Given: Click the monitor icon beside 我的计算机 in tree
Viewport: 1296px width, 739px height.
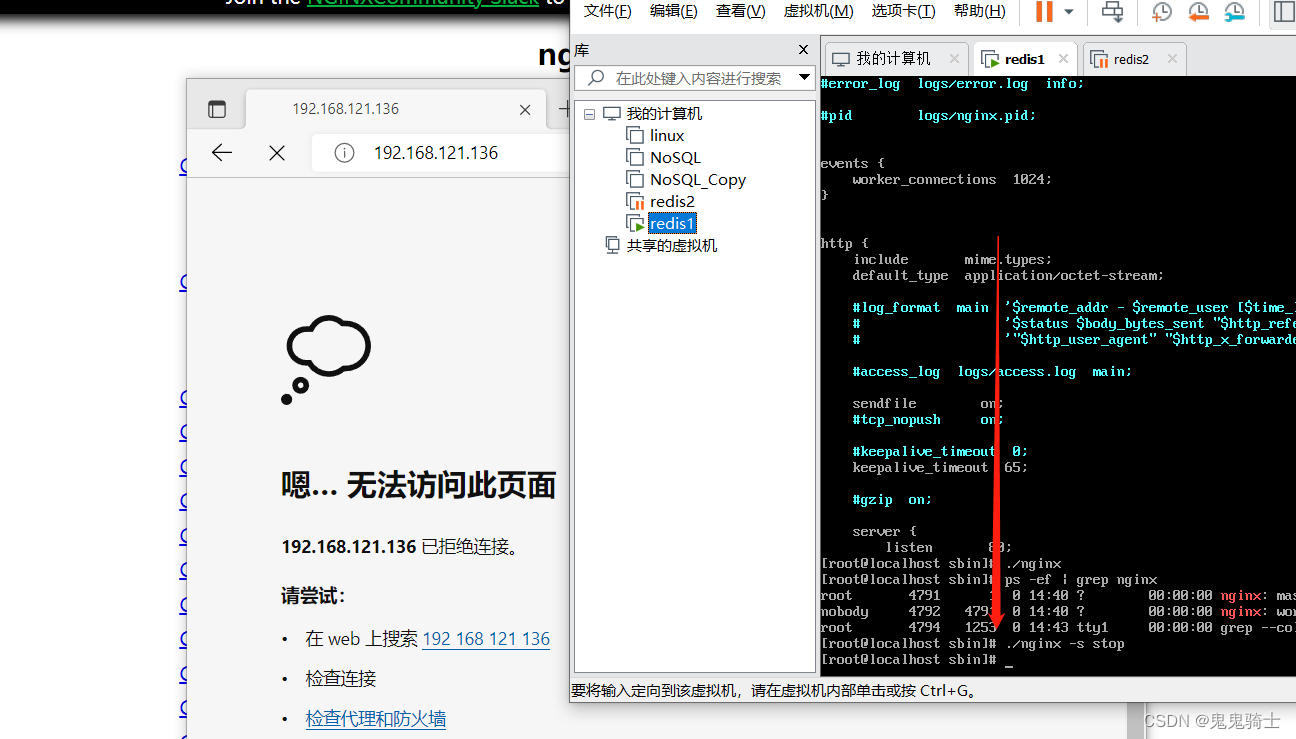Looking at the screenshot, I should 612,114.
